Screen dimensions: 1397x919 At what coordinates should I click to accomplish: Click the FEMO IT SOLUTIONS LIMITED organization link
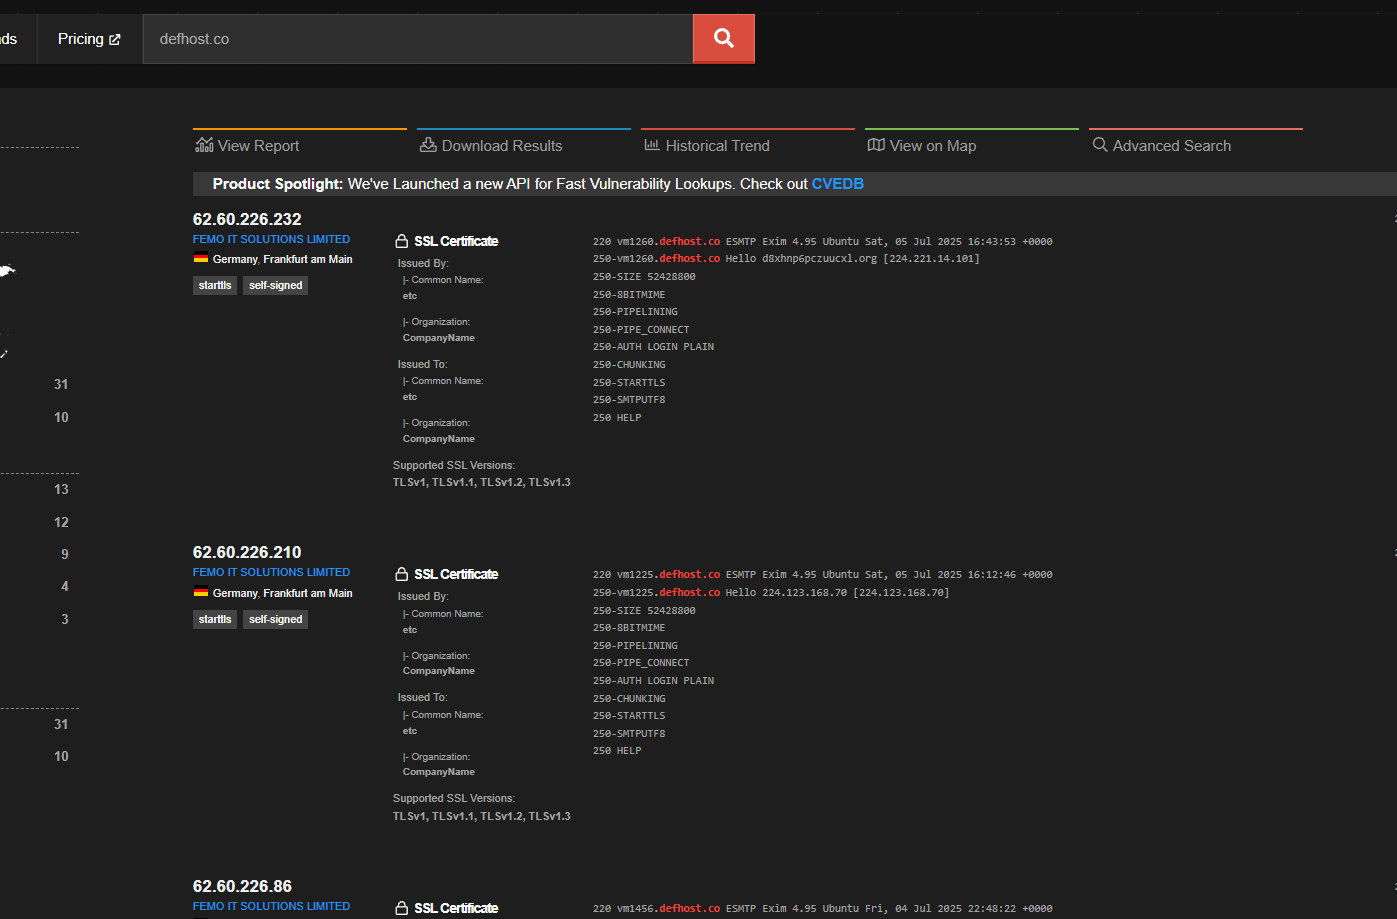click(x=271, y=239)
